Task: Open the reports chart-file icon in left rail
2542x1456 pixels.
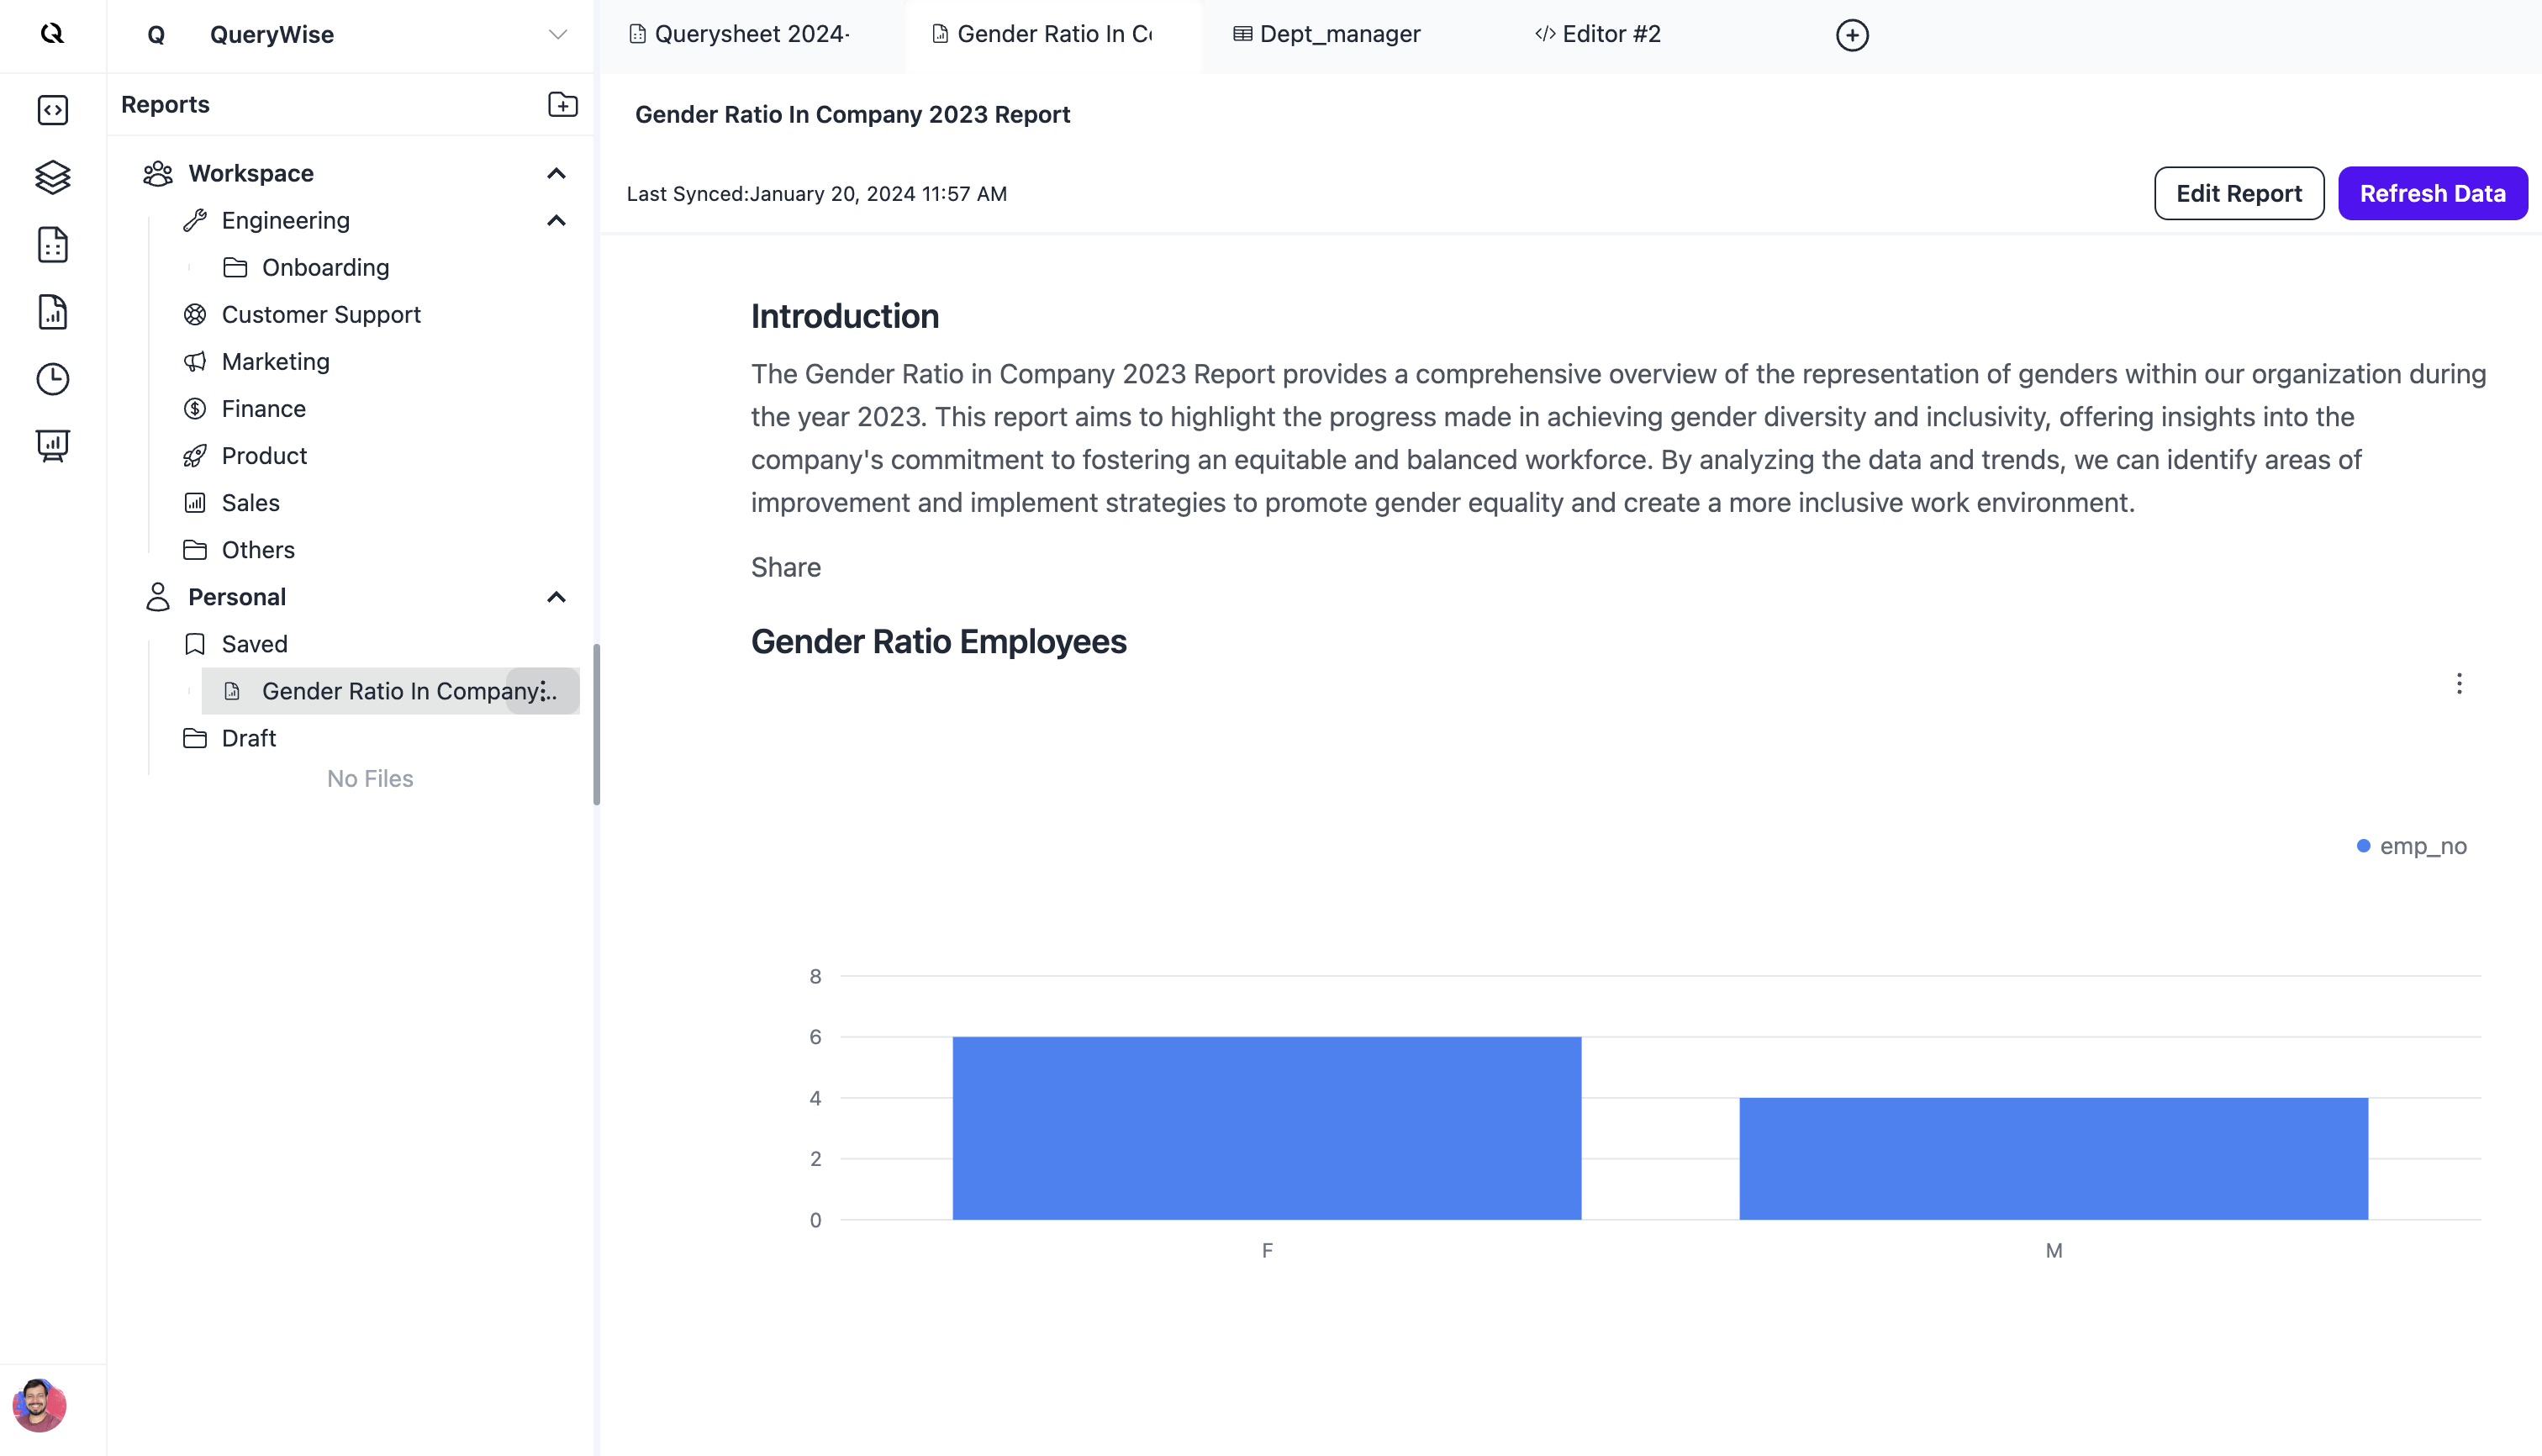Action: point(53,312)
